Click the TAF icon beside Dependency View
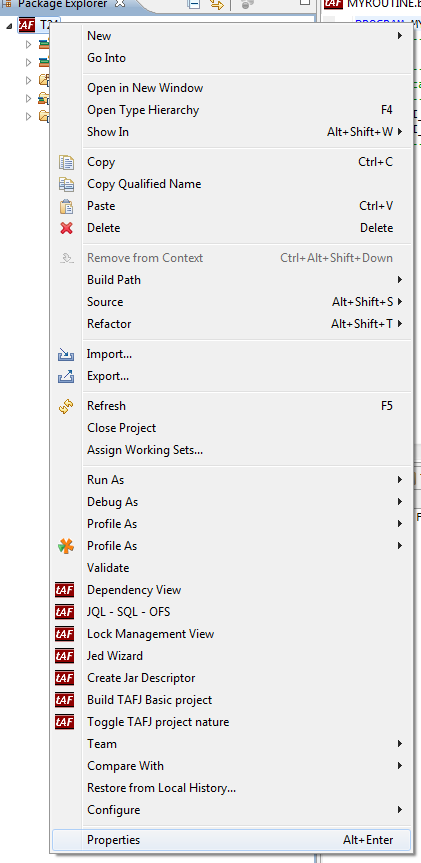This screenshot has height=863, width=421. 64,590
